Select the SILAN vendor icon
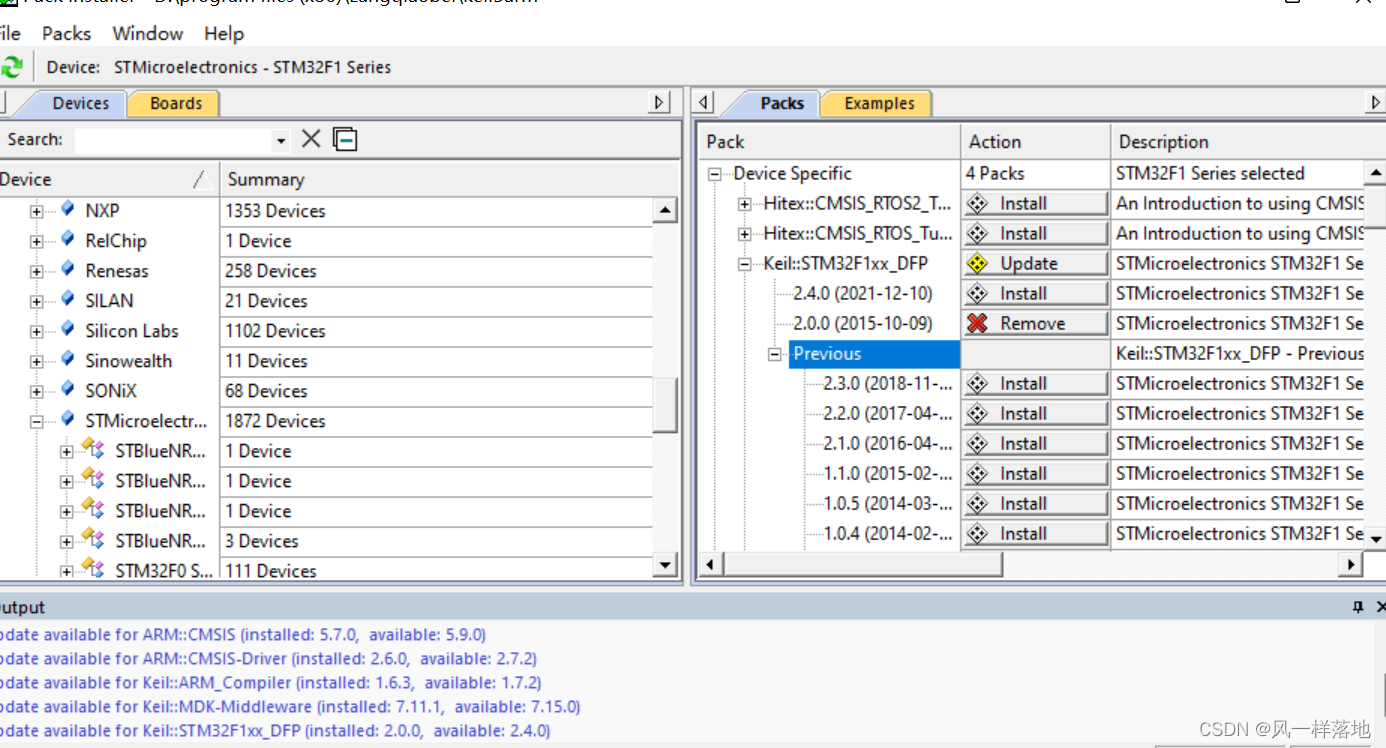1386x748 pixels. tap(67, 299)
